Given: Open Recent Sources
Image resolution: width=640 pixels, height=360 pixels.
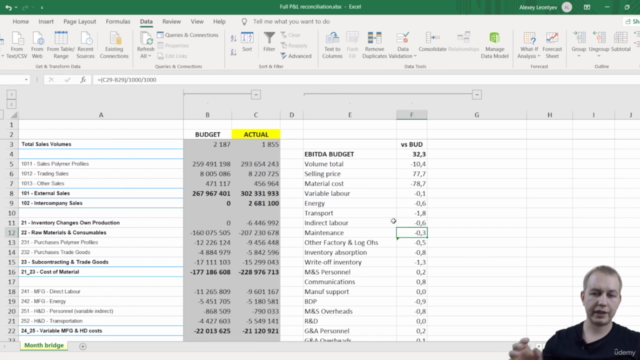Looking at the screenshot, I should [85, 45].
